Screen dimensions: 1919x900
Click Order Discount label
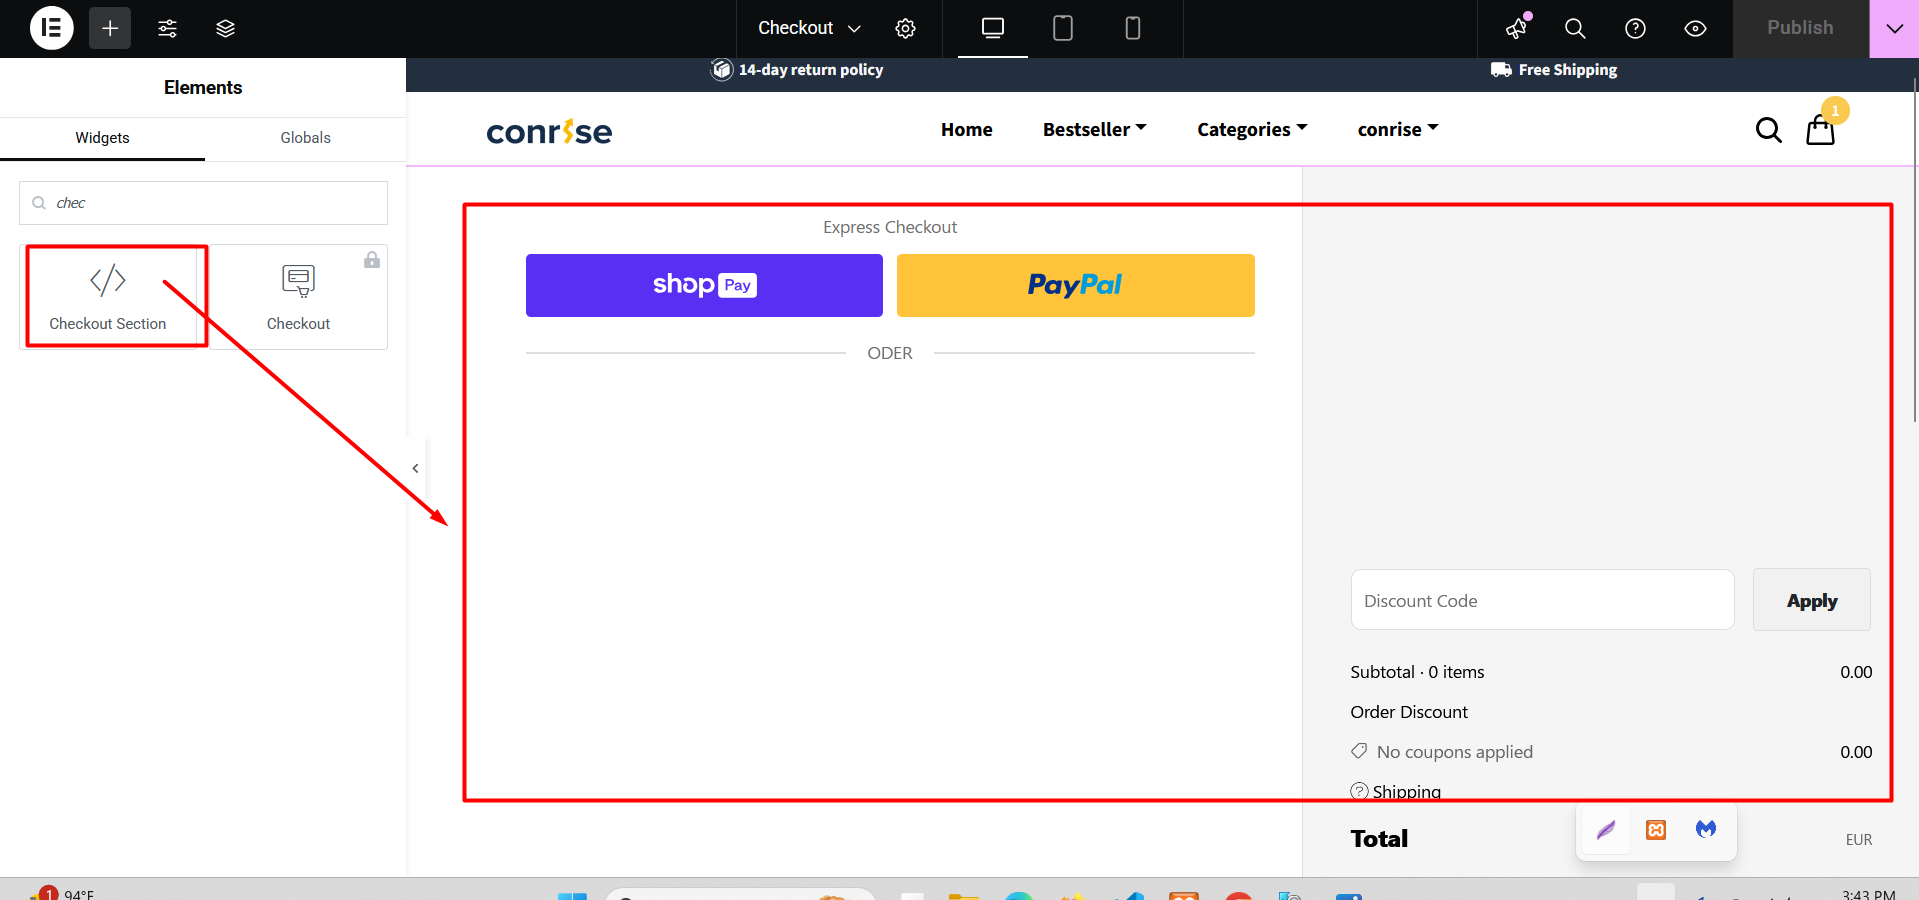click(1409, 712)
